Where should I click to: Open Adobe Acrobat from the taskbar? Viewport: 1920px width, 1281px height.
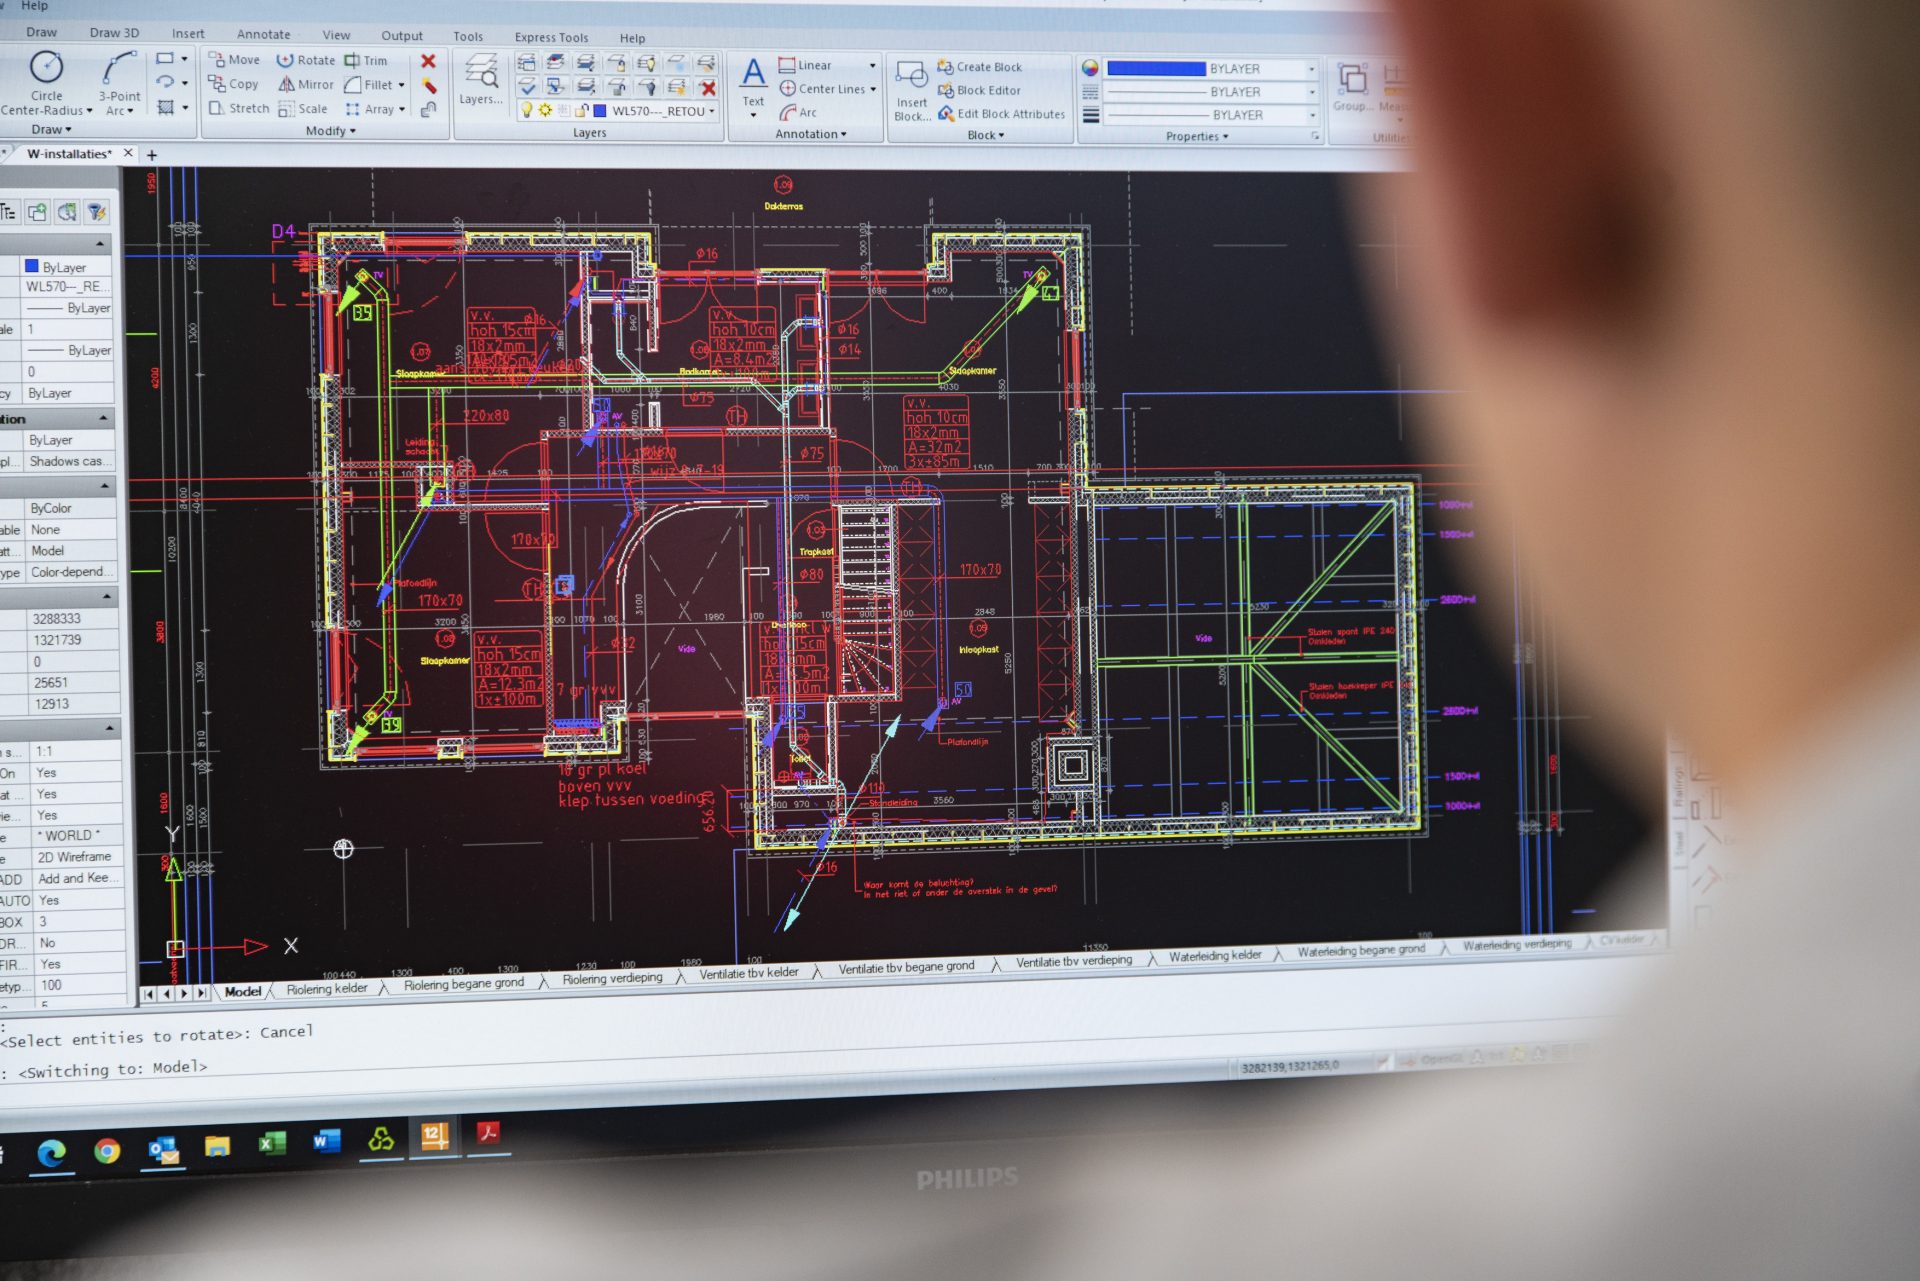click(x=488, y=1133)
